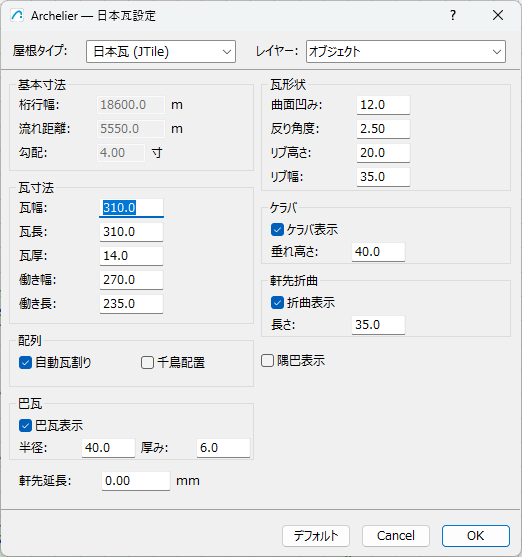Click the 巴瓦 半径 input field
The width and height of the screenshot is (522, 557).
pos(108,448)
